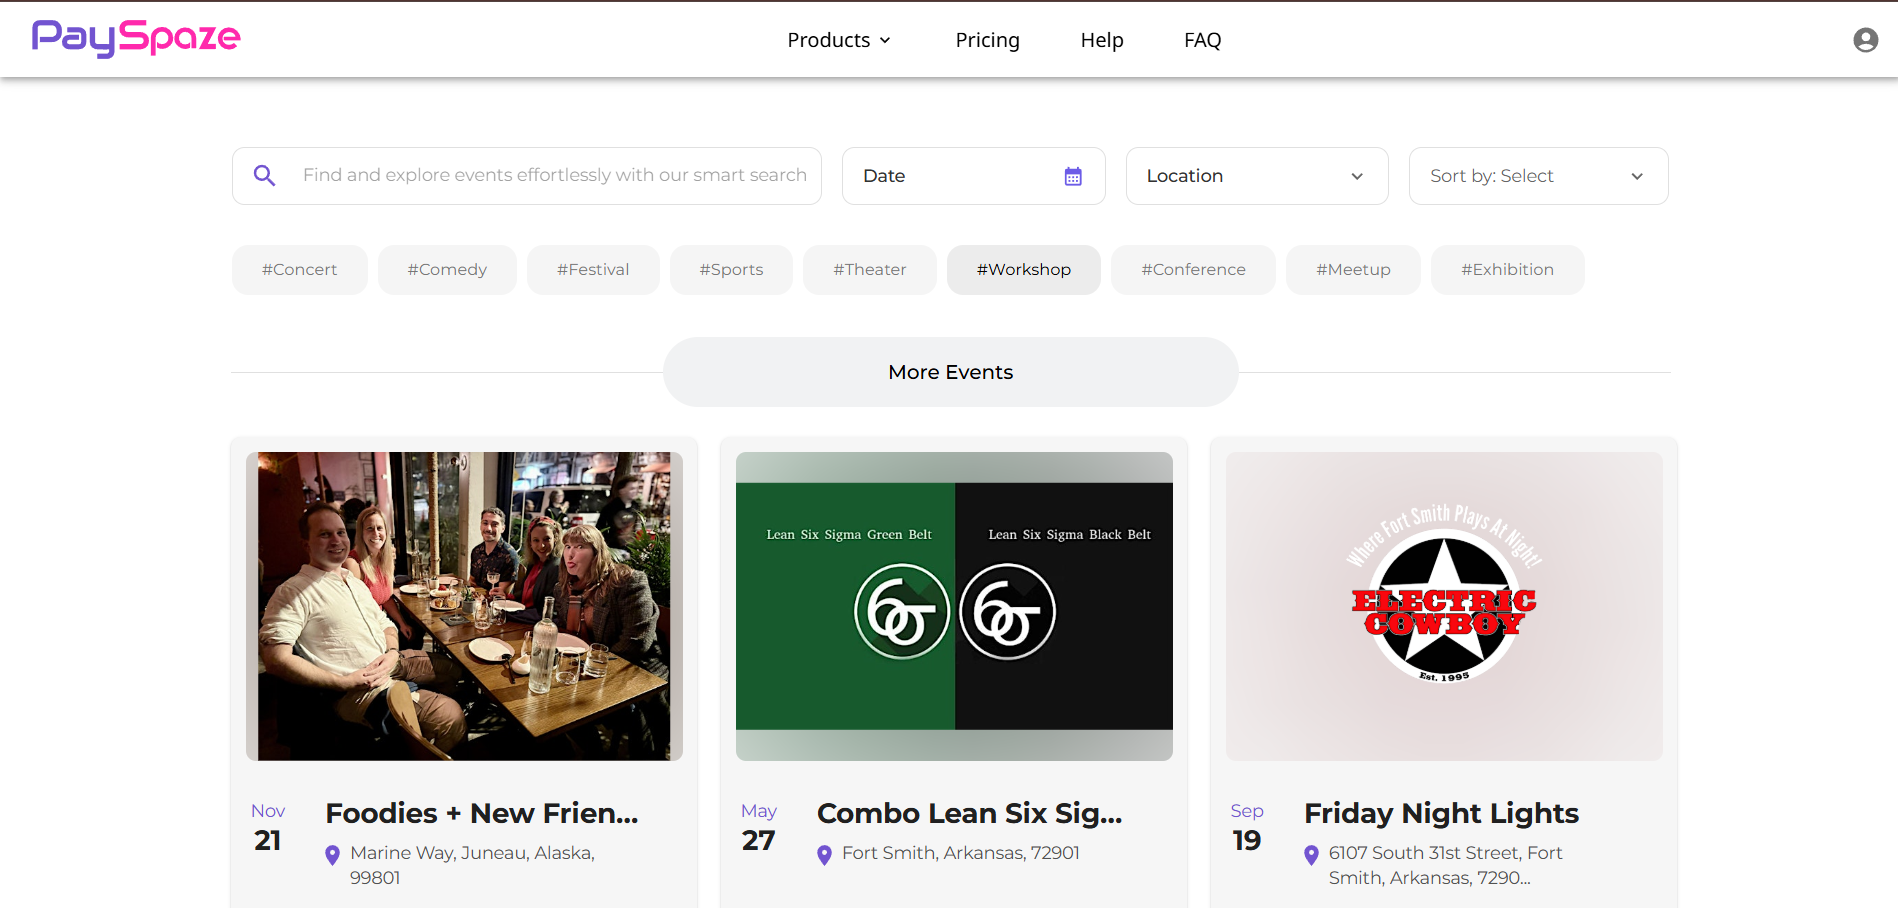The image size is (1898, 908).
Task: Select the #Comedy tag chip
Action: (x=447, y=270)
